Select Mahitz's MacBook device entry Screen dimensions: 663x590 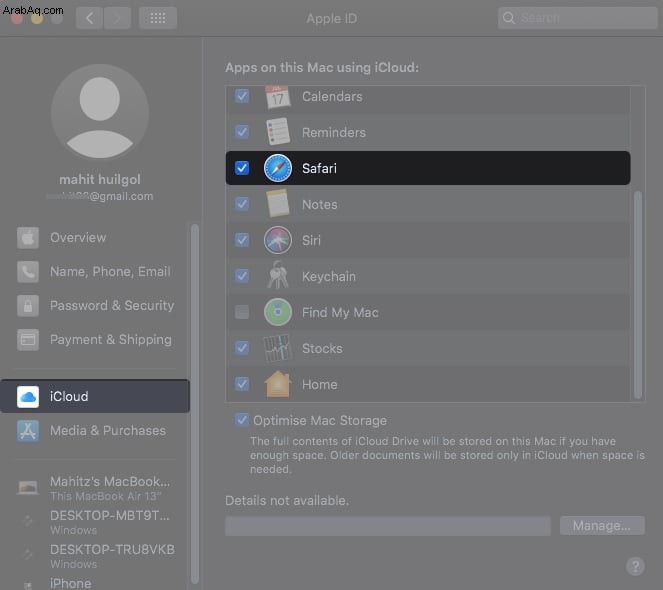(x=95, y=488)
